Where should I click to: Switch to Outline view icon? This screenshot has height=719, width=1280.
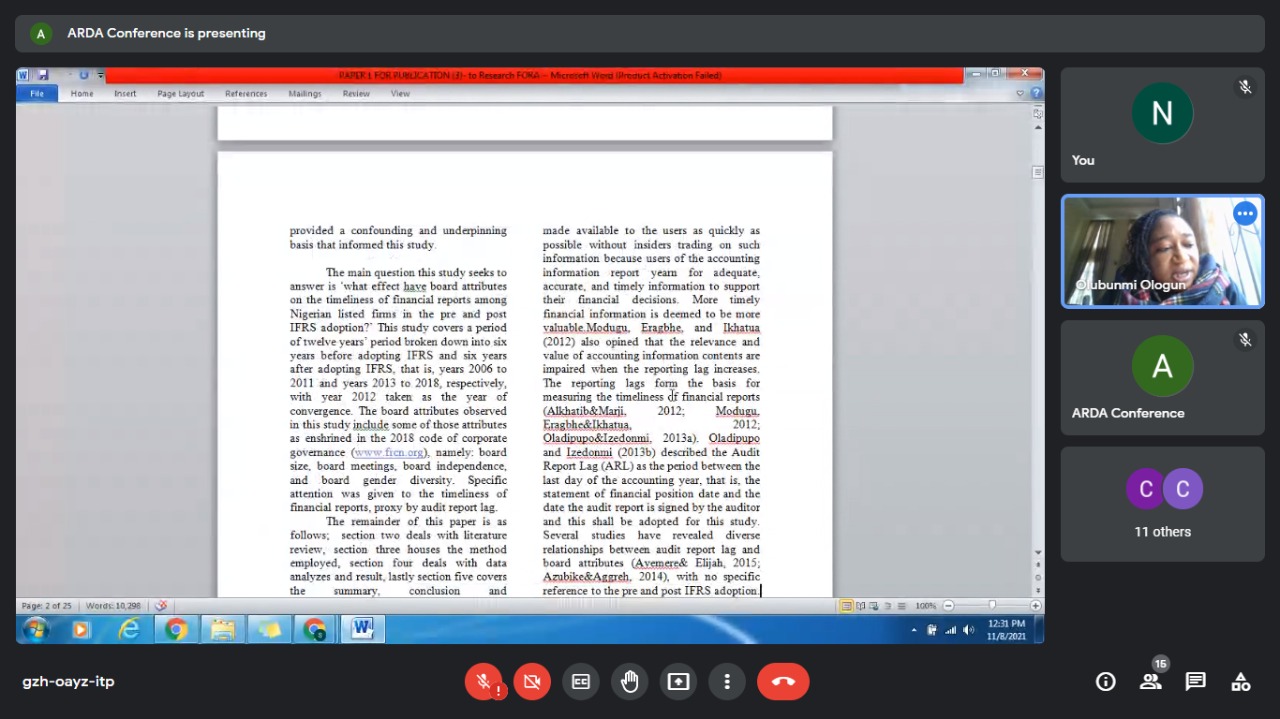[888, 606]
